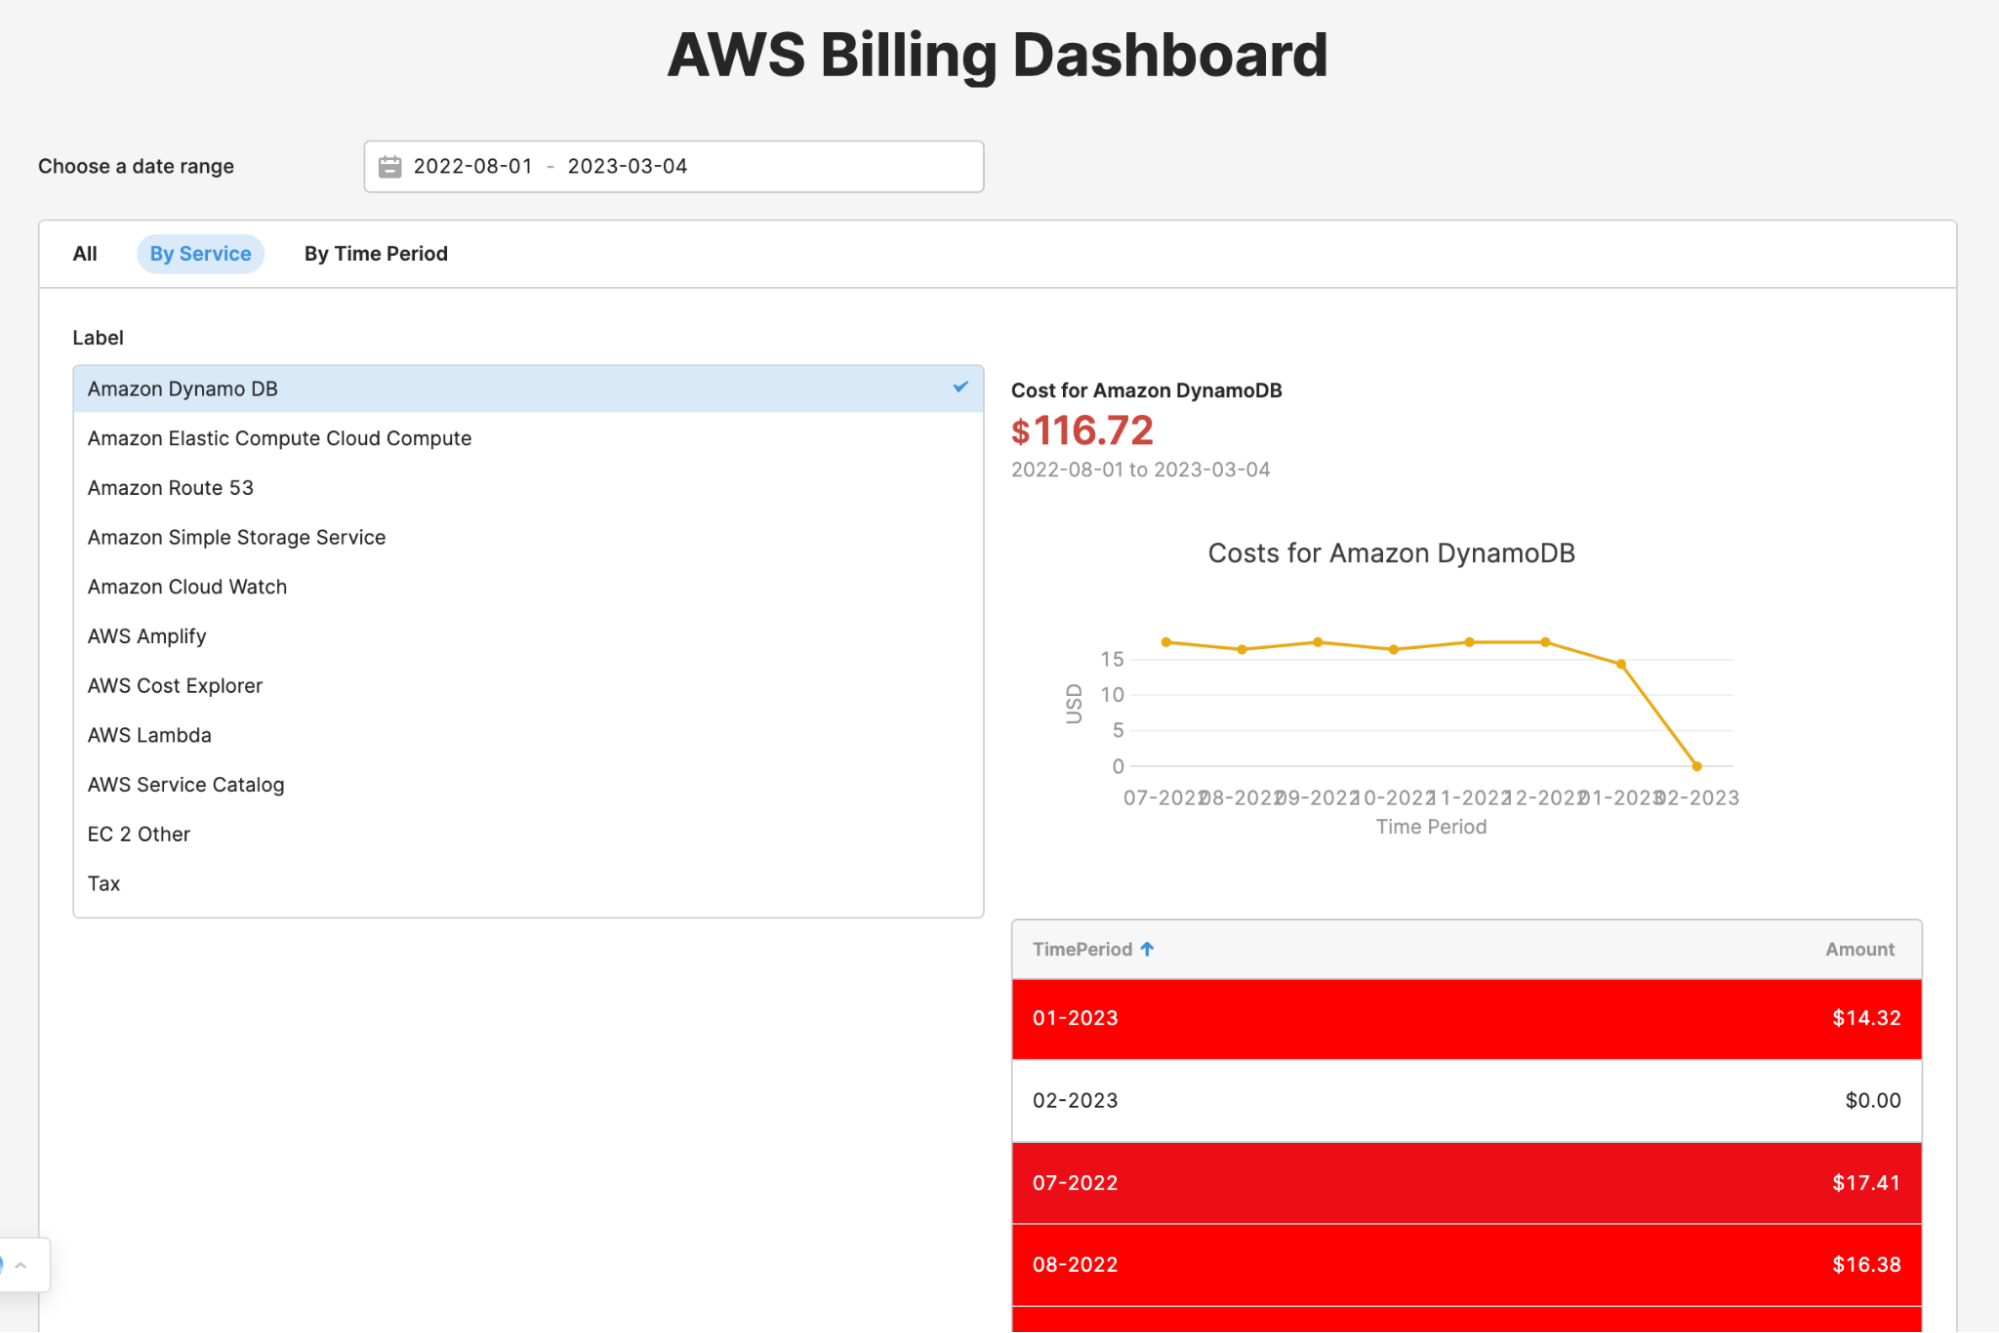Select AWS Cost Explorer service
This screenshot has width=1999, height=1333.
174,686
